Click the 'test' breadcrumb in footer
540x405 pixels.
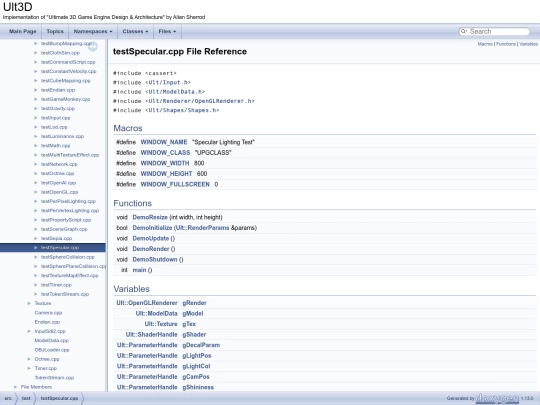(26, 398)
